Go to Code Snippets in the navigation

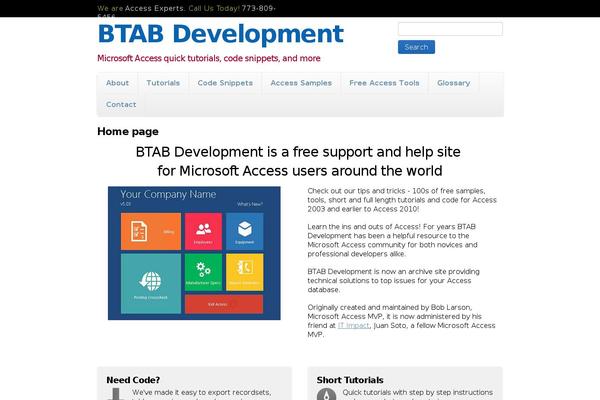[x=225, y=83]
